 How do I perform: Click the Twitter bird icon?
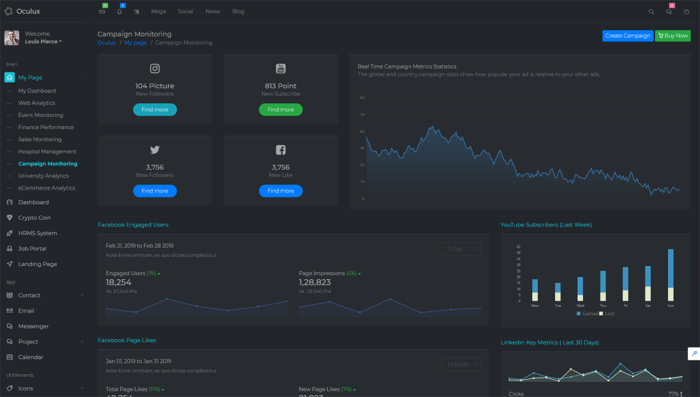pos(155,150)
